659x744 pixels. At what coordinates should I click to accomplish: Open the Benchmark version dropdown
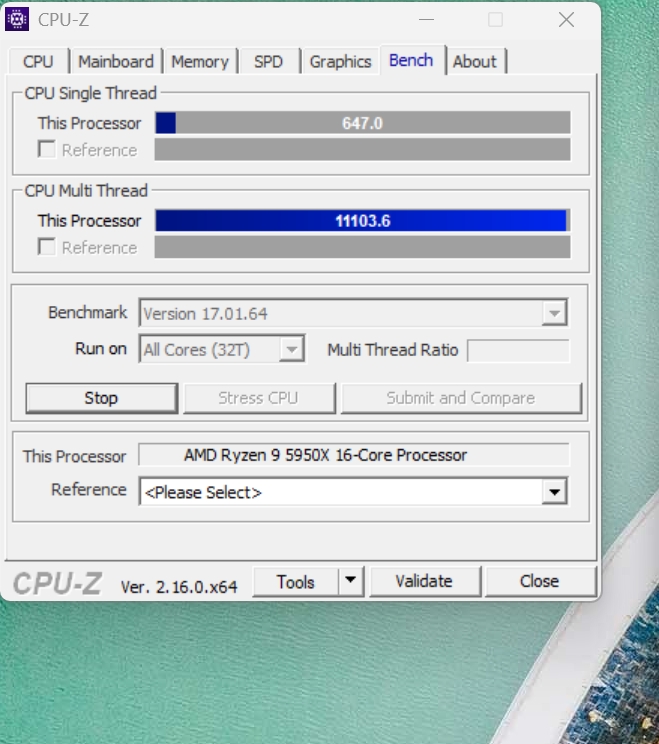click(x=353, y=313)
